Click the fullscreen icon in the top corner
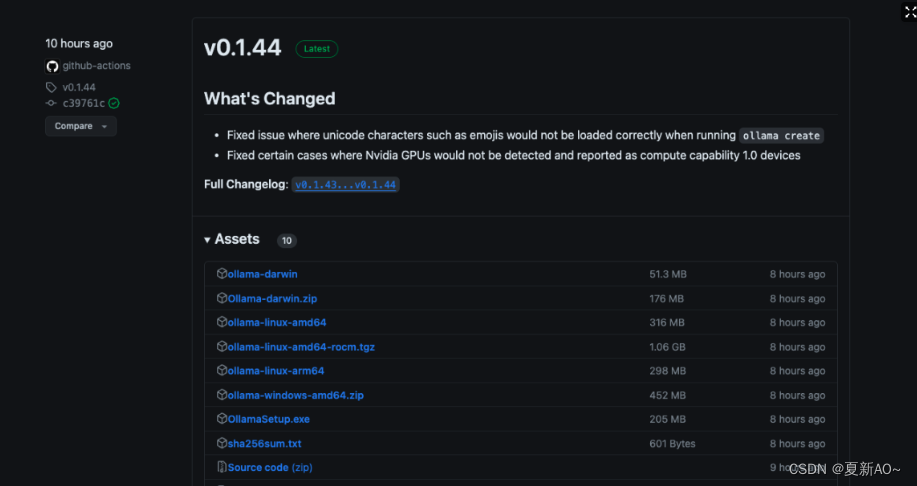This screenshot has height=486, width=917. click(x=910, y=12)
